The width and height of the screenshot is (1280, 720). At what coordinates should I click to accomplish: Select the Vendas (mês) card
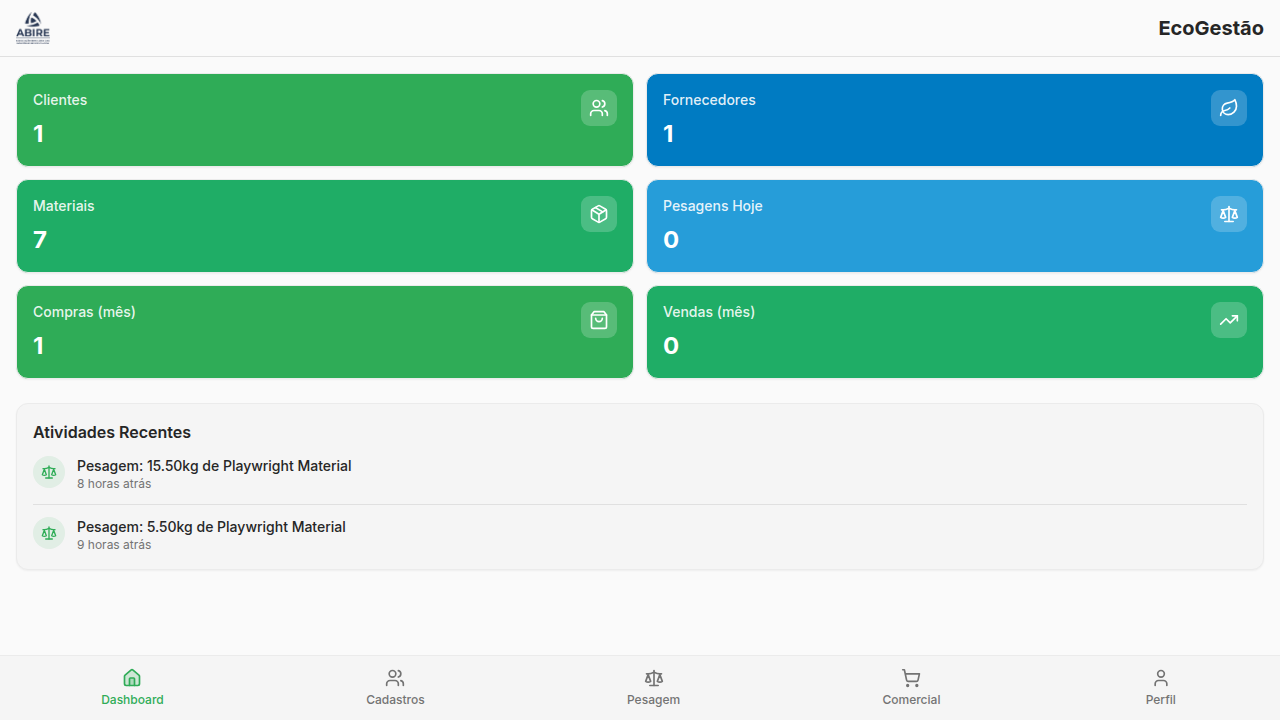click(x=930, y=332)
